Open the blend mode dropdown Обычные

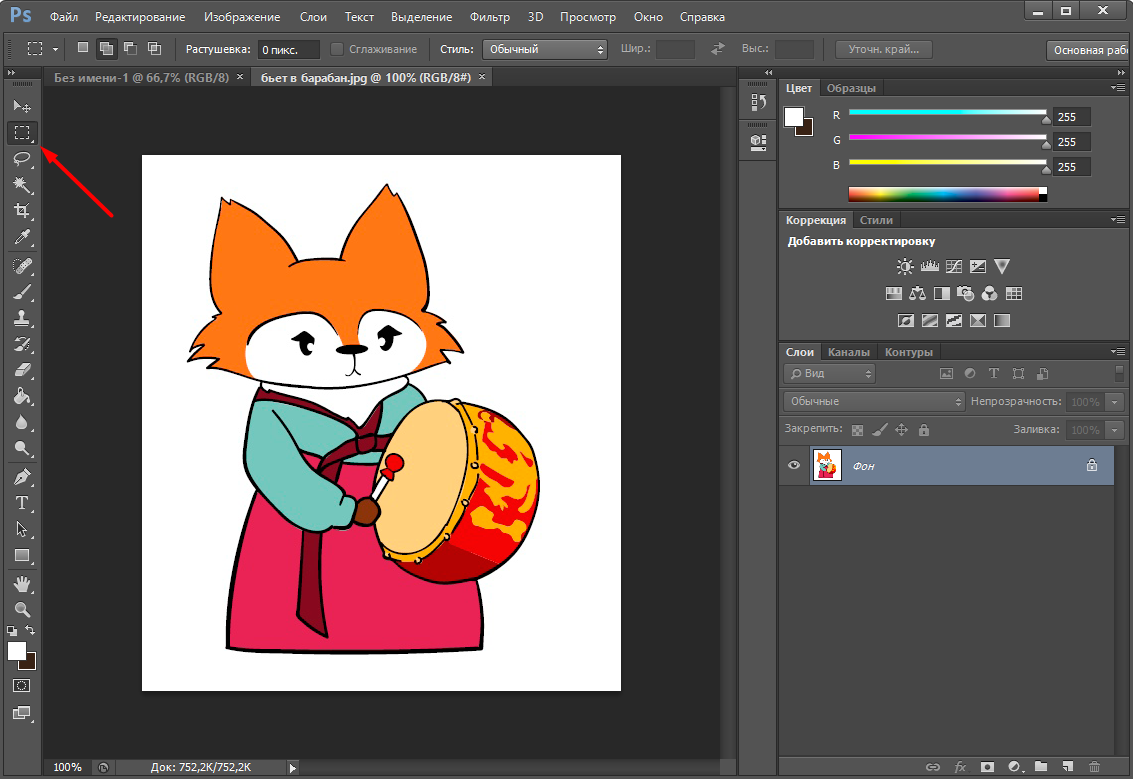(x=874, y=401)
